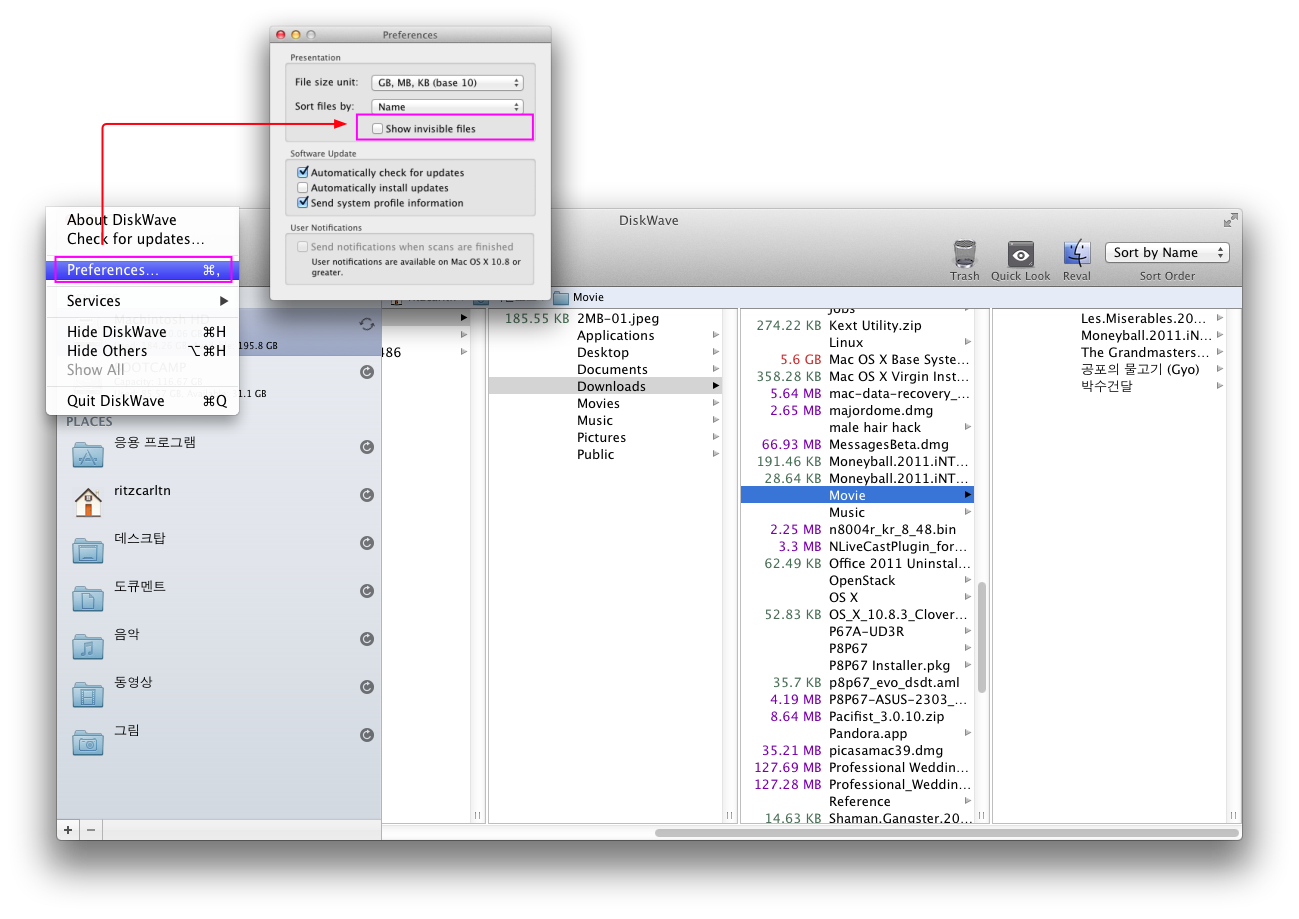
Task: Select 2MB-01.jpeg file
Action: pyautogui.click(x=606, y=319)
